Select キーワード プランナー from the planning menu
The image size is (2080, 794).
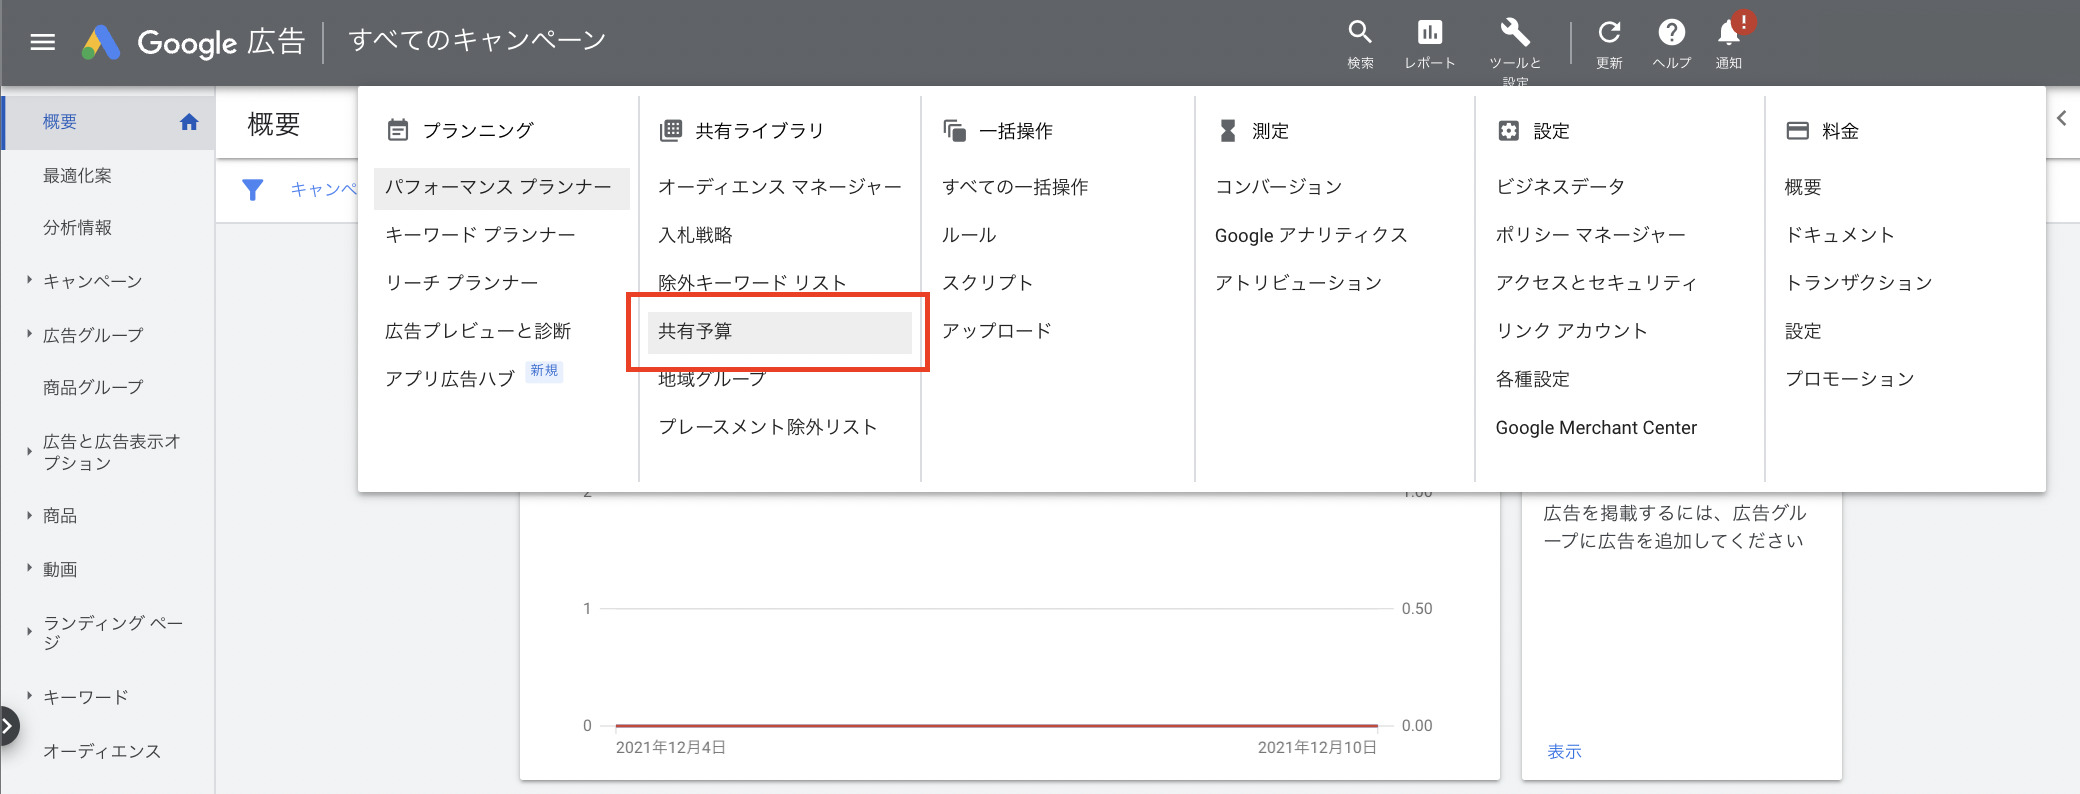tap(480, 235)
